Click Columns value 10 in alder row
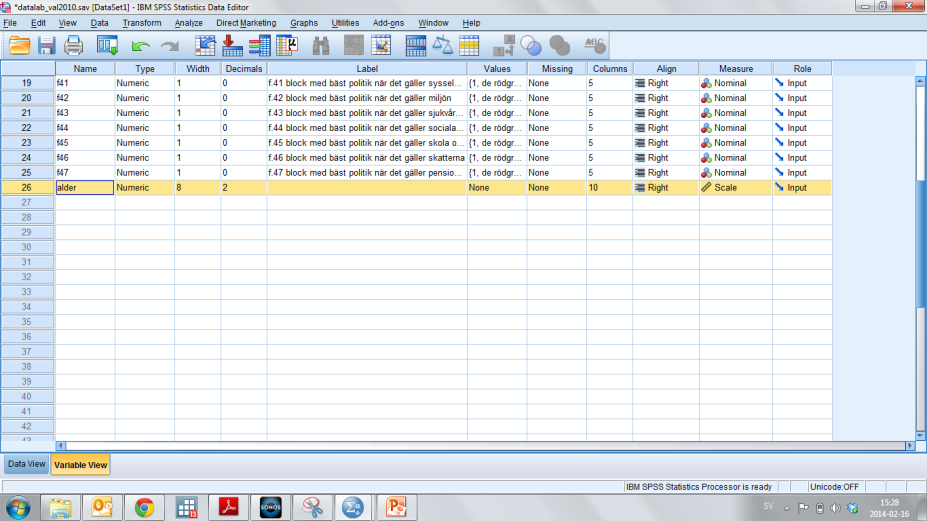 click(610, 187)
